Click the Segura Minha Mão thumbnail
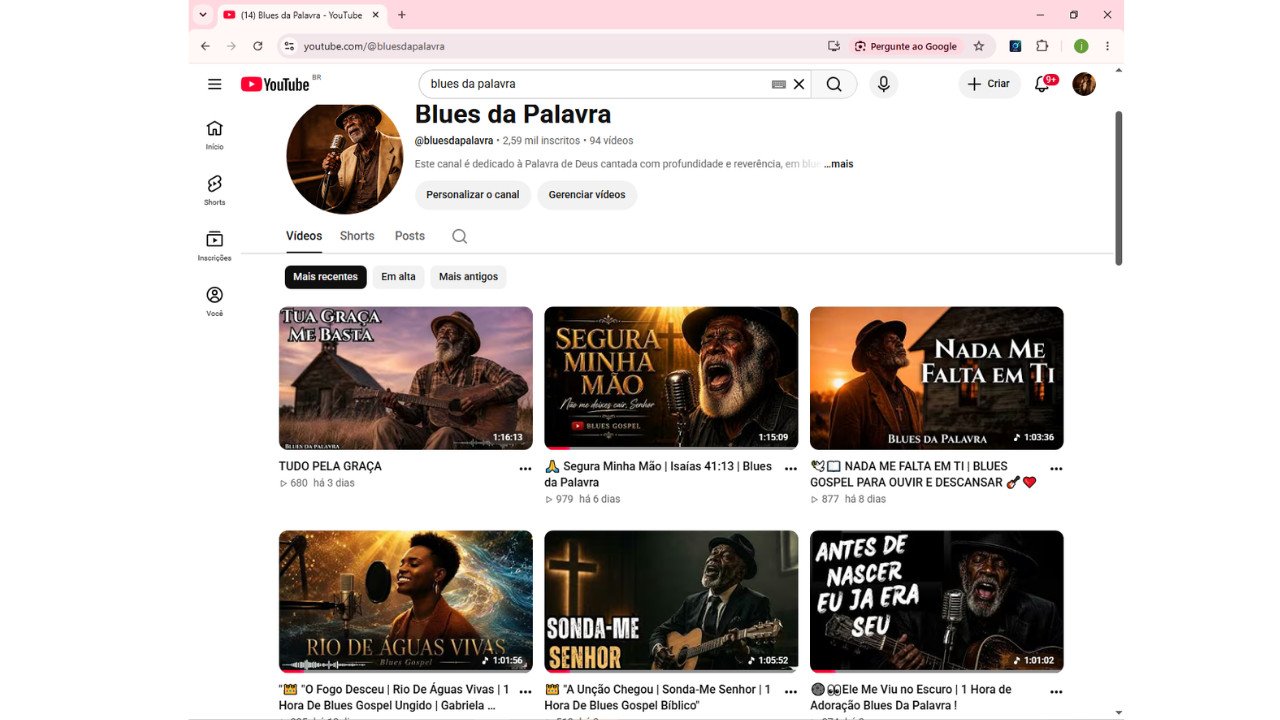 pos(671,378)
